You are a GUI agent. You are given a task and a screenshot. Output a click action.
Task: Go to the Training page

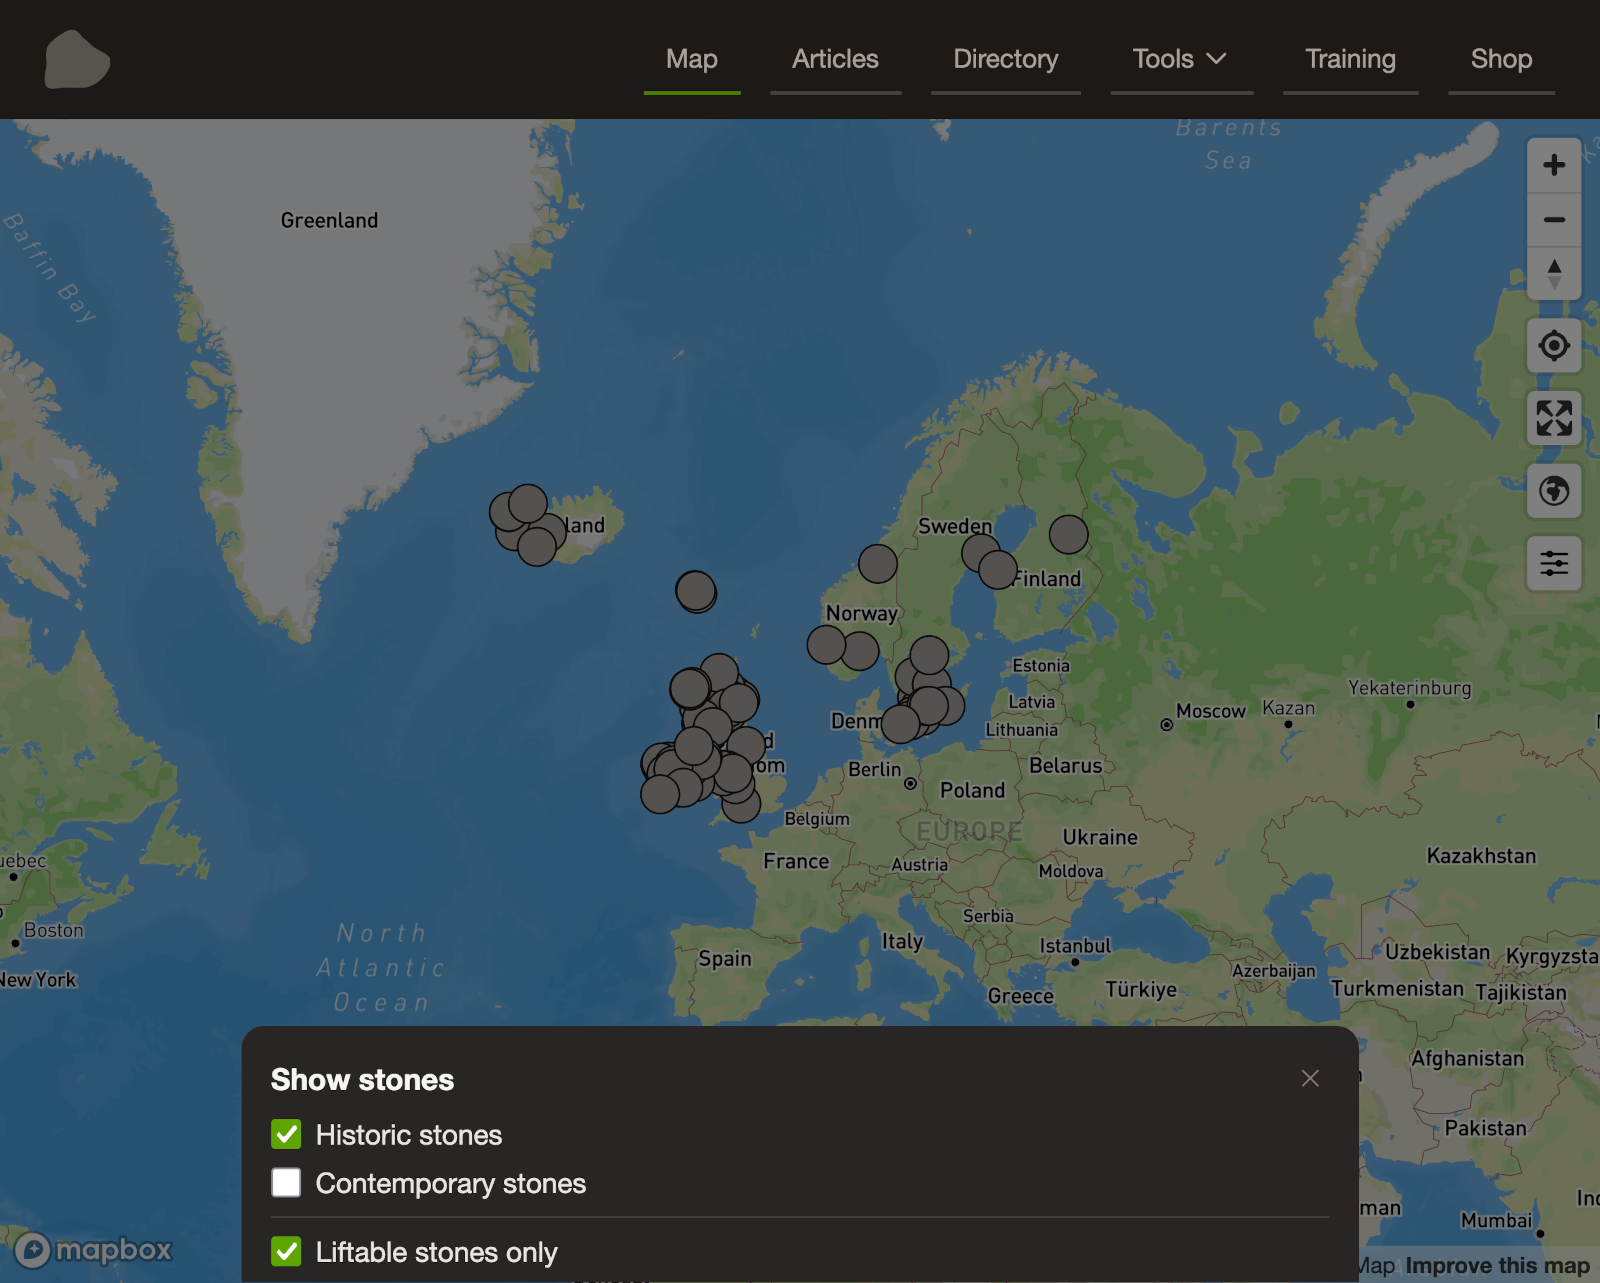tap(1350, 59)
